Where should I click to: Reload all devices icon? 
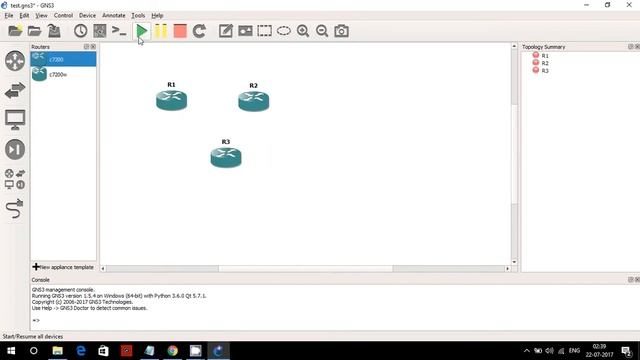(199, 31)
